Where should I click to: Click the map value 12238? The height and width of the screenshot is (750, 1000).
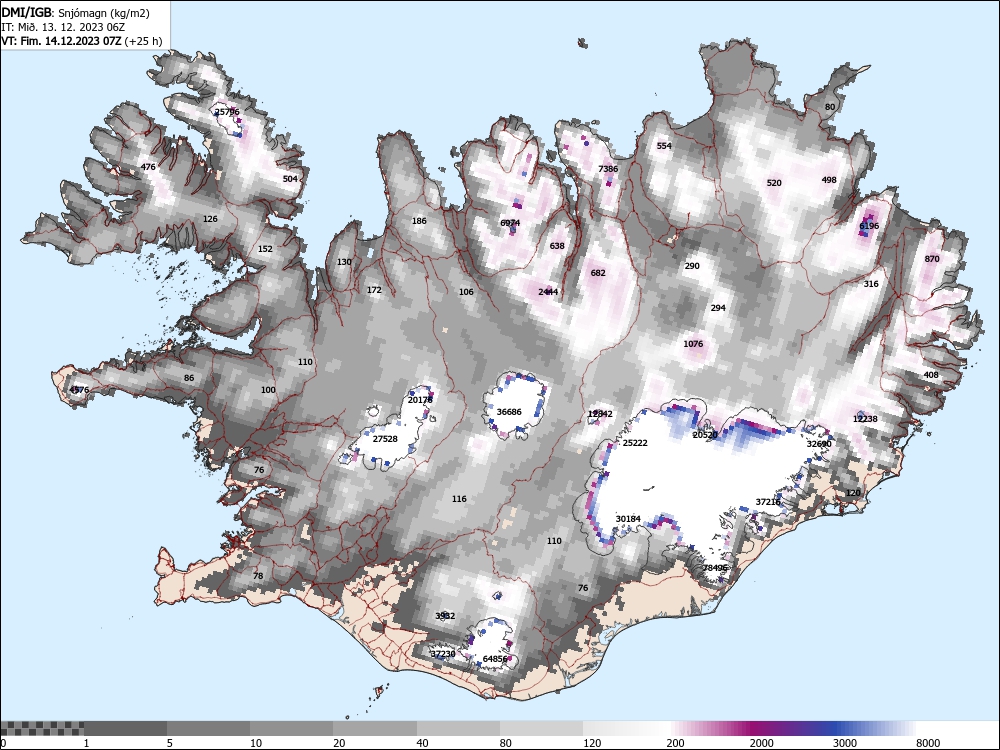click(x=865, y=419)
